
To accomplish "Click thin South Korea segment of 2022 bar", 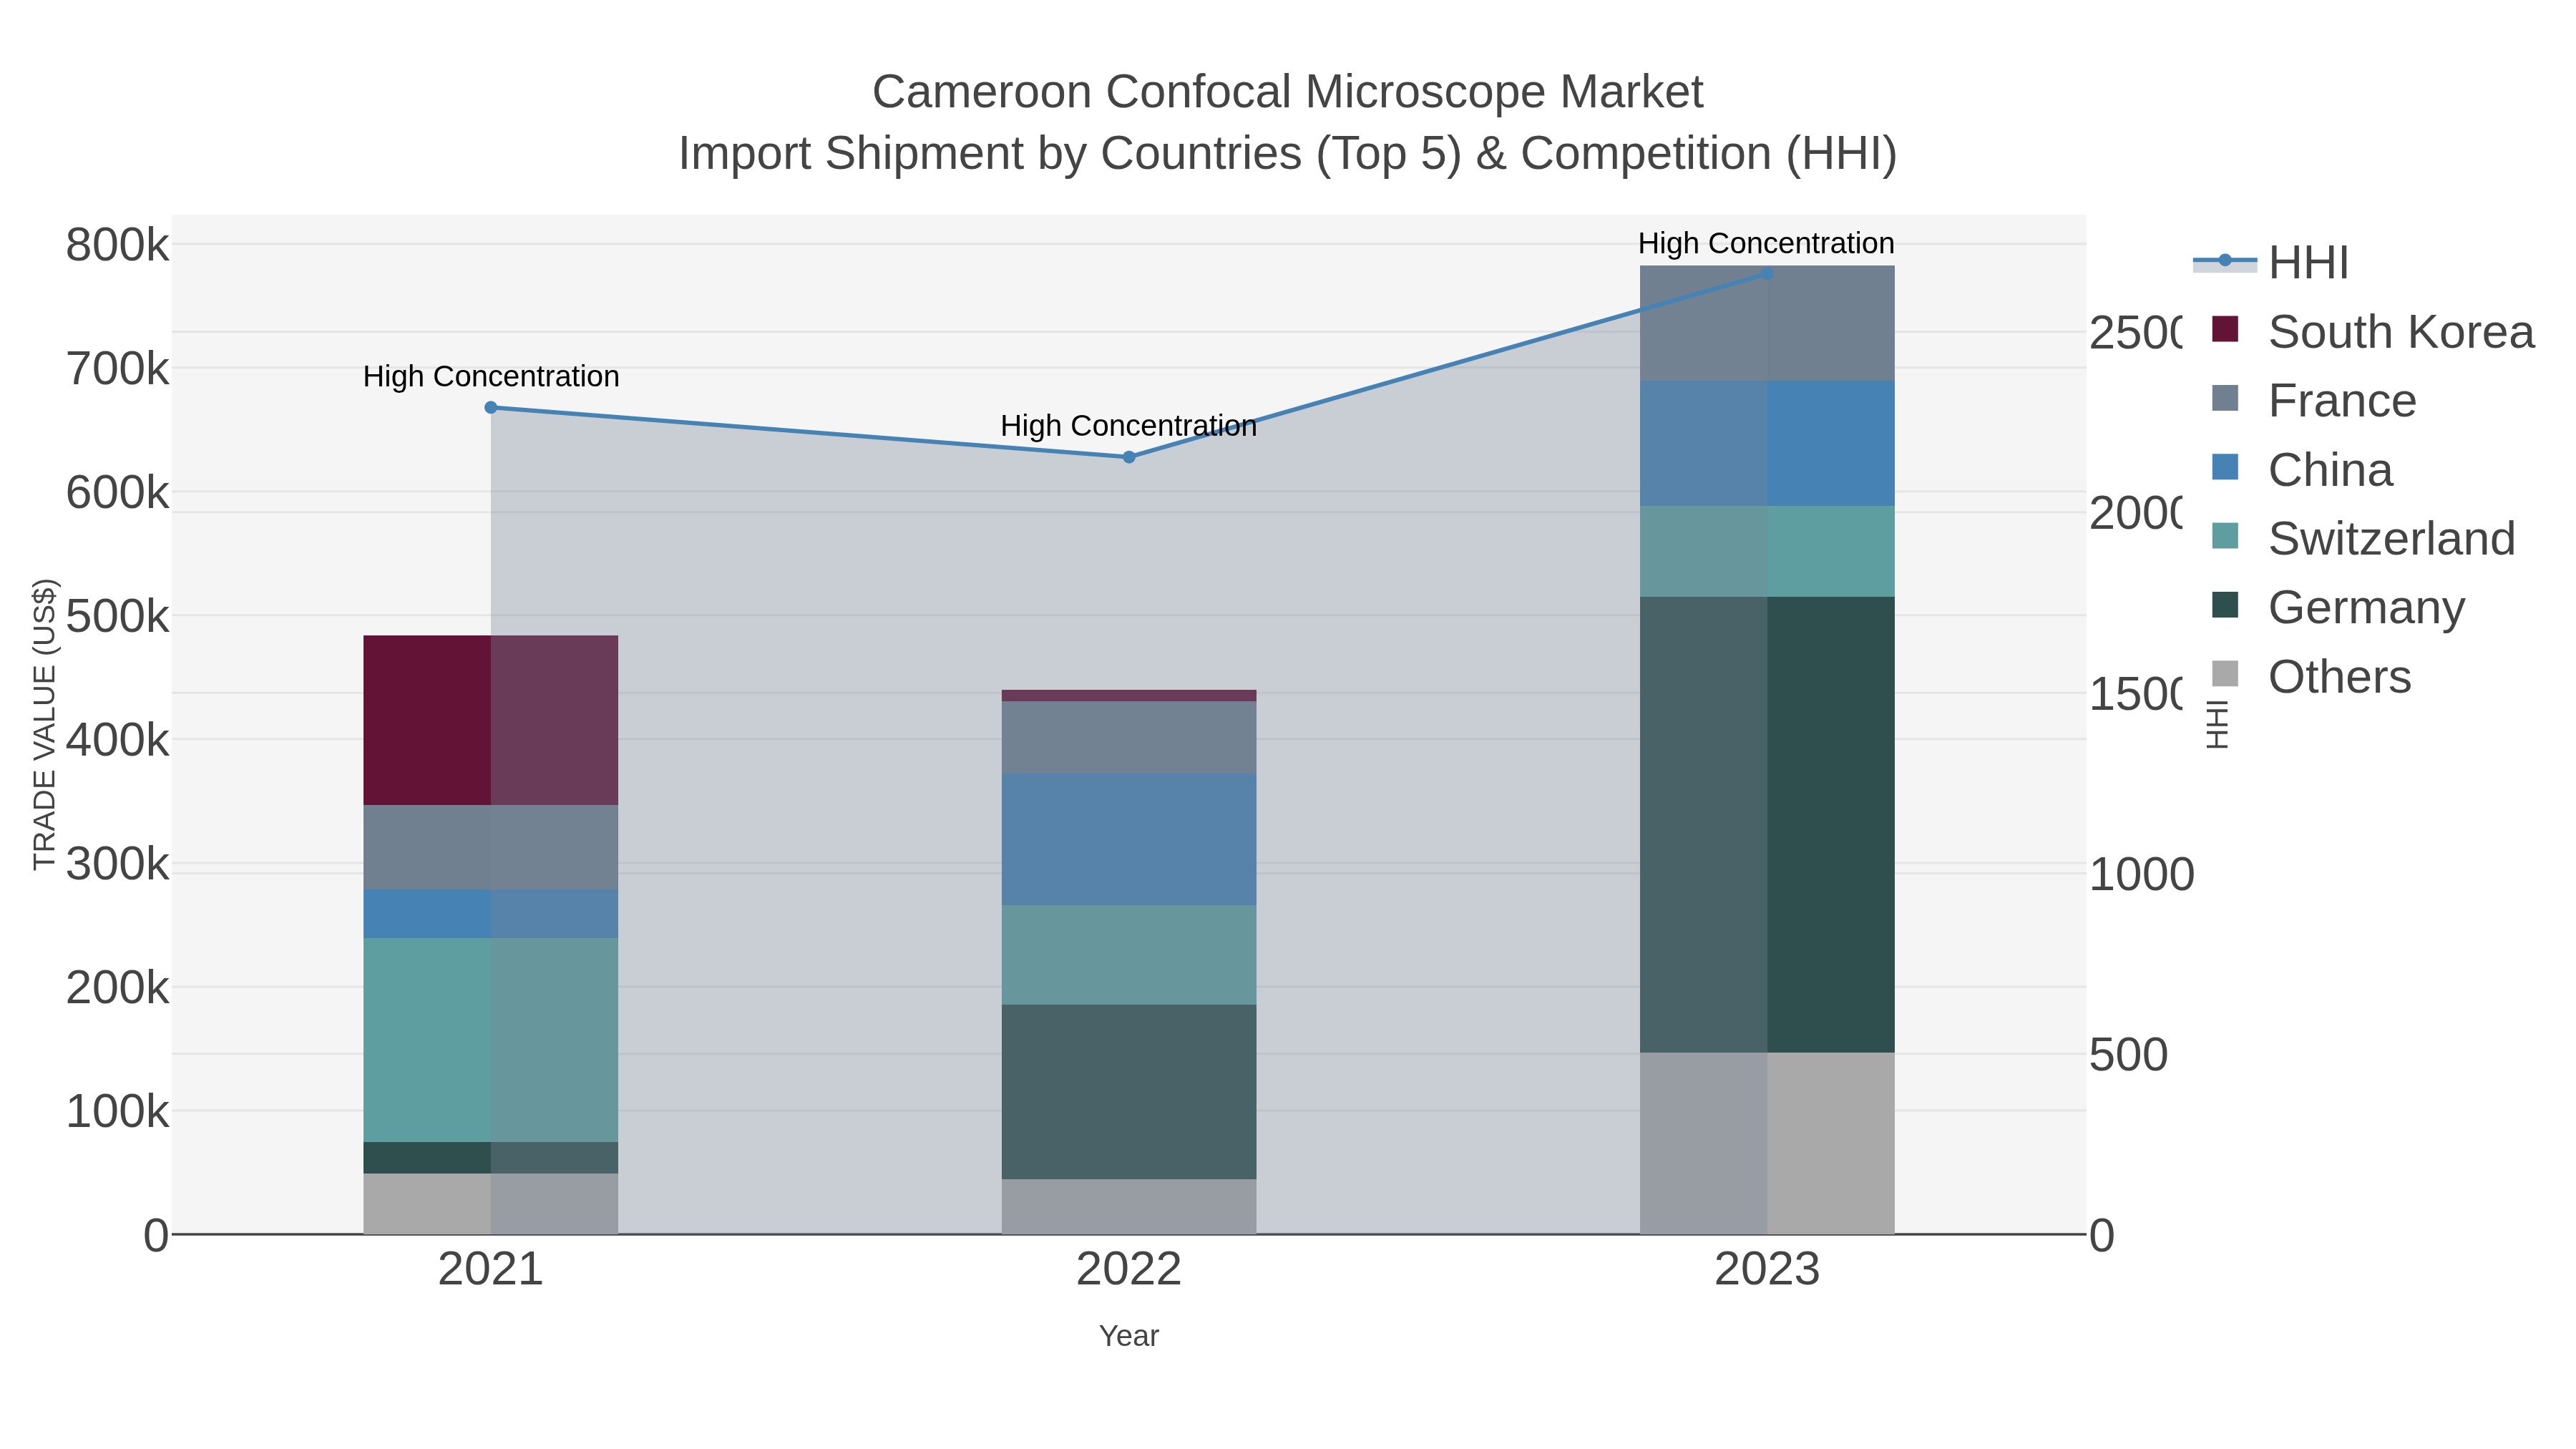I will (1129, 695).
